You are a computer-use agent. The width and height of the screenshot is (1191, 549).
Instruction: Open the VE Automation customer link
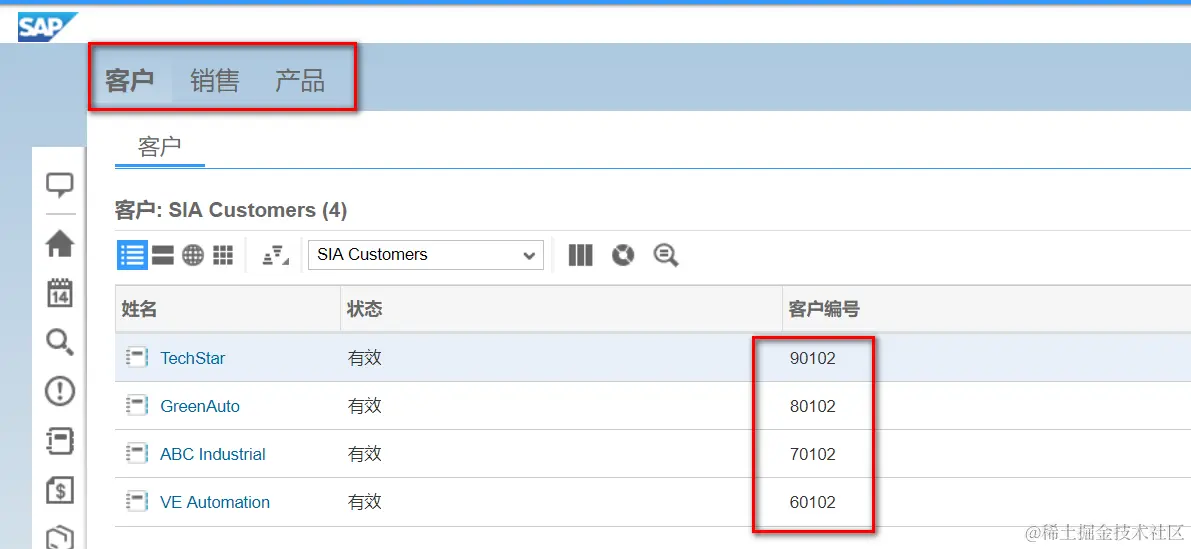(x=215, y=502)
